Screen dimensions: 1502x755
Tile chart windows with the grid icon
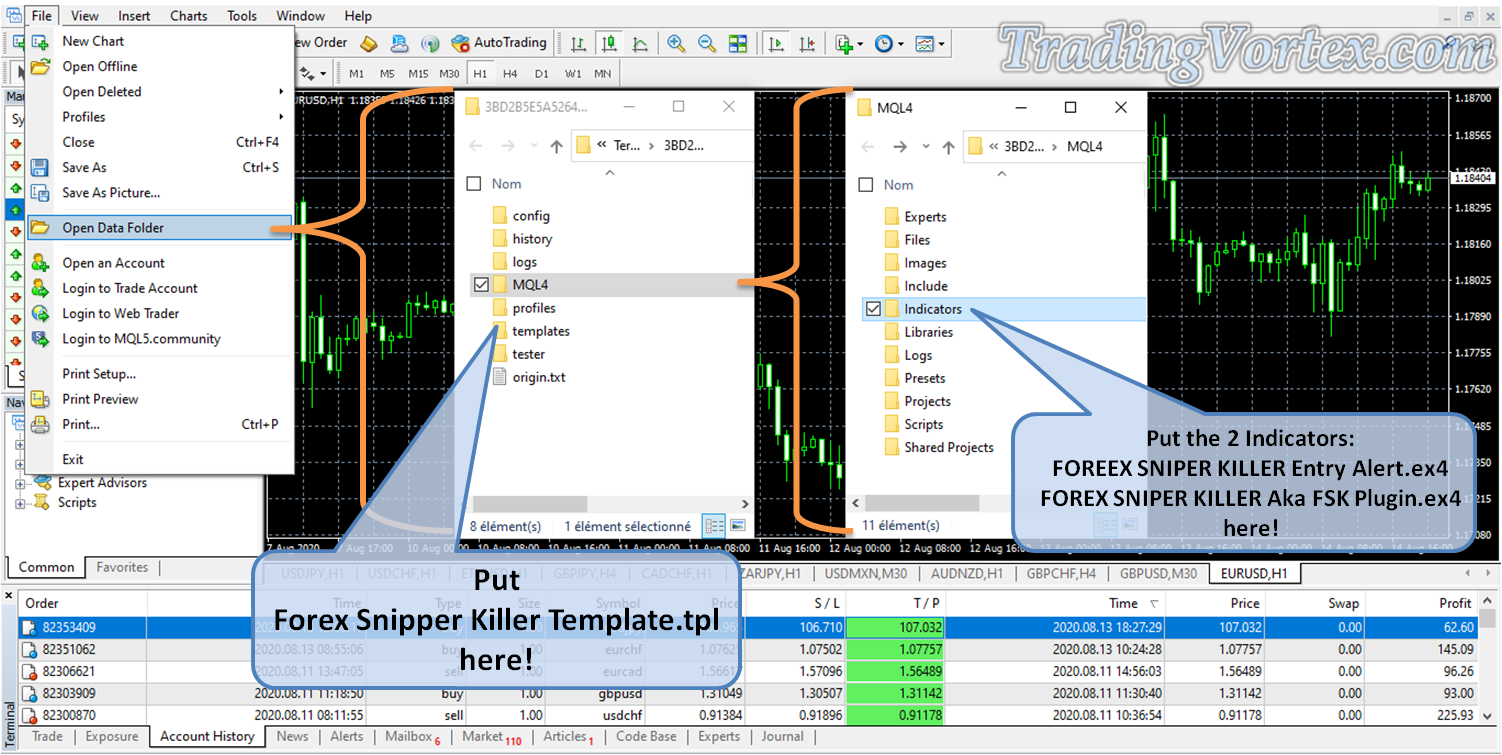click(x=738, y=43)
